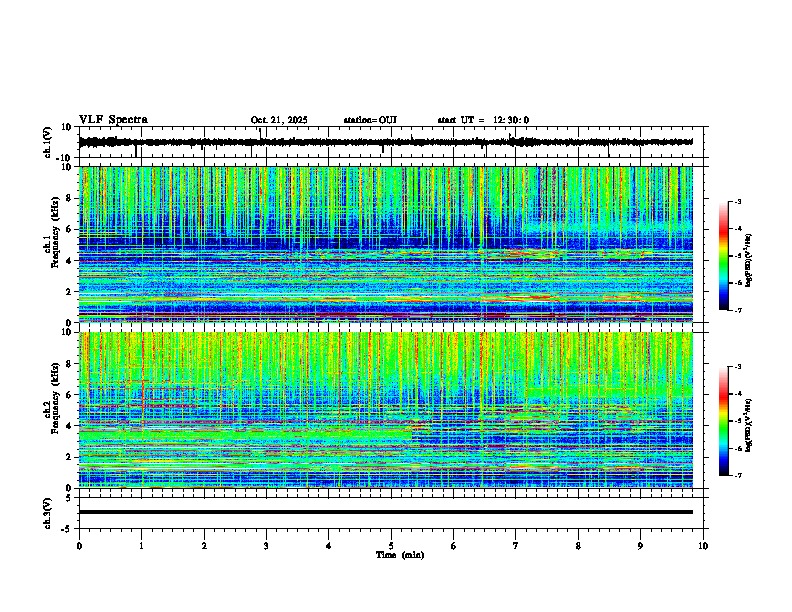Click the "-7" tick on ch.1 colorbar

click(737, 310)
